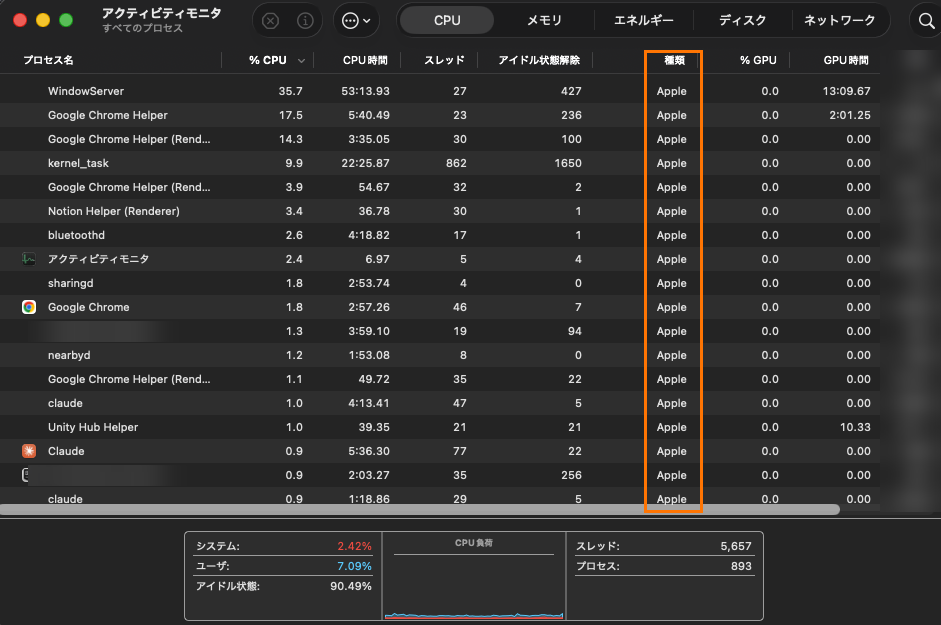The image size is (941, 625).
Task: Click the スレッド total 5,657
Action: (736, 546)
